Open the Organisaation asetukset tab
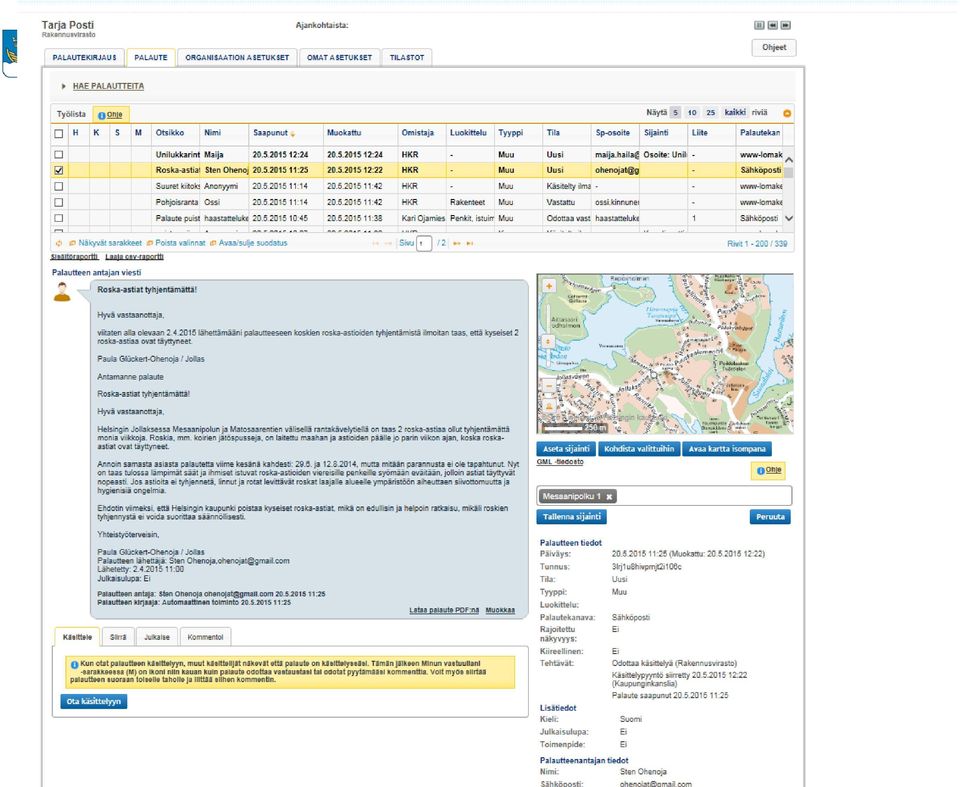 pyautogui.click(x=237, y=58)
